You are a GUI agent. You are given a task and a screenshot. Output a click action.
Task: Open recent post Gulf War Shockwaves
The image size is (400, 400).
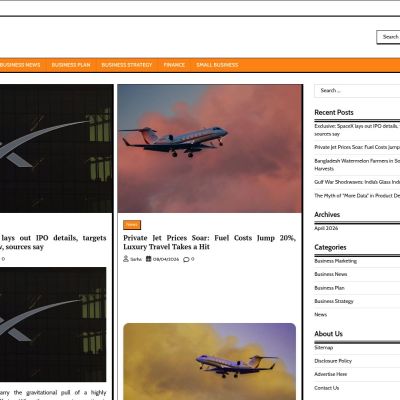[357, 182]
